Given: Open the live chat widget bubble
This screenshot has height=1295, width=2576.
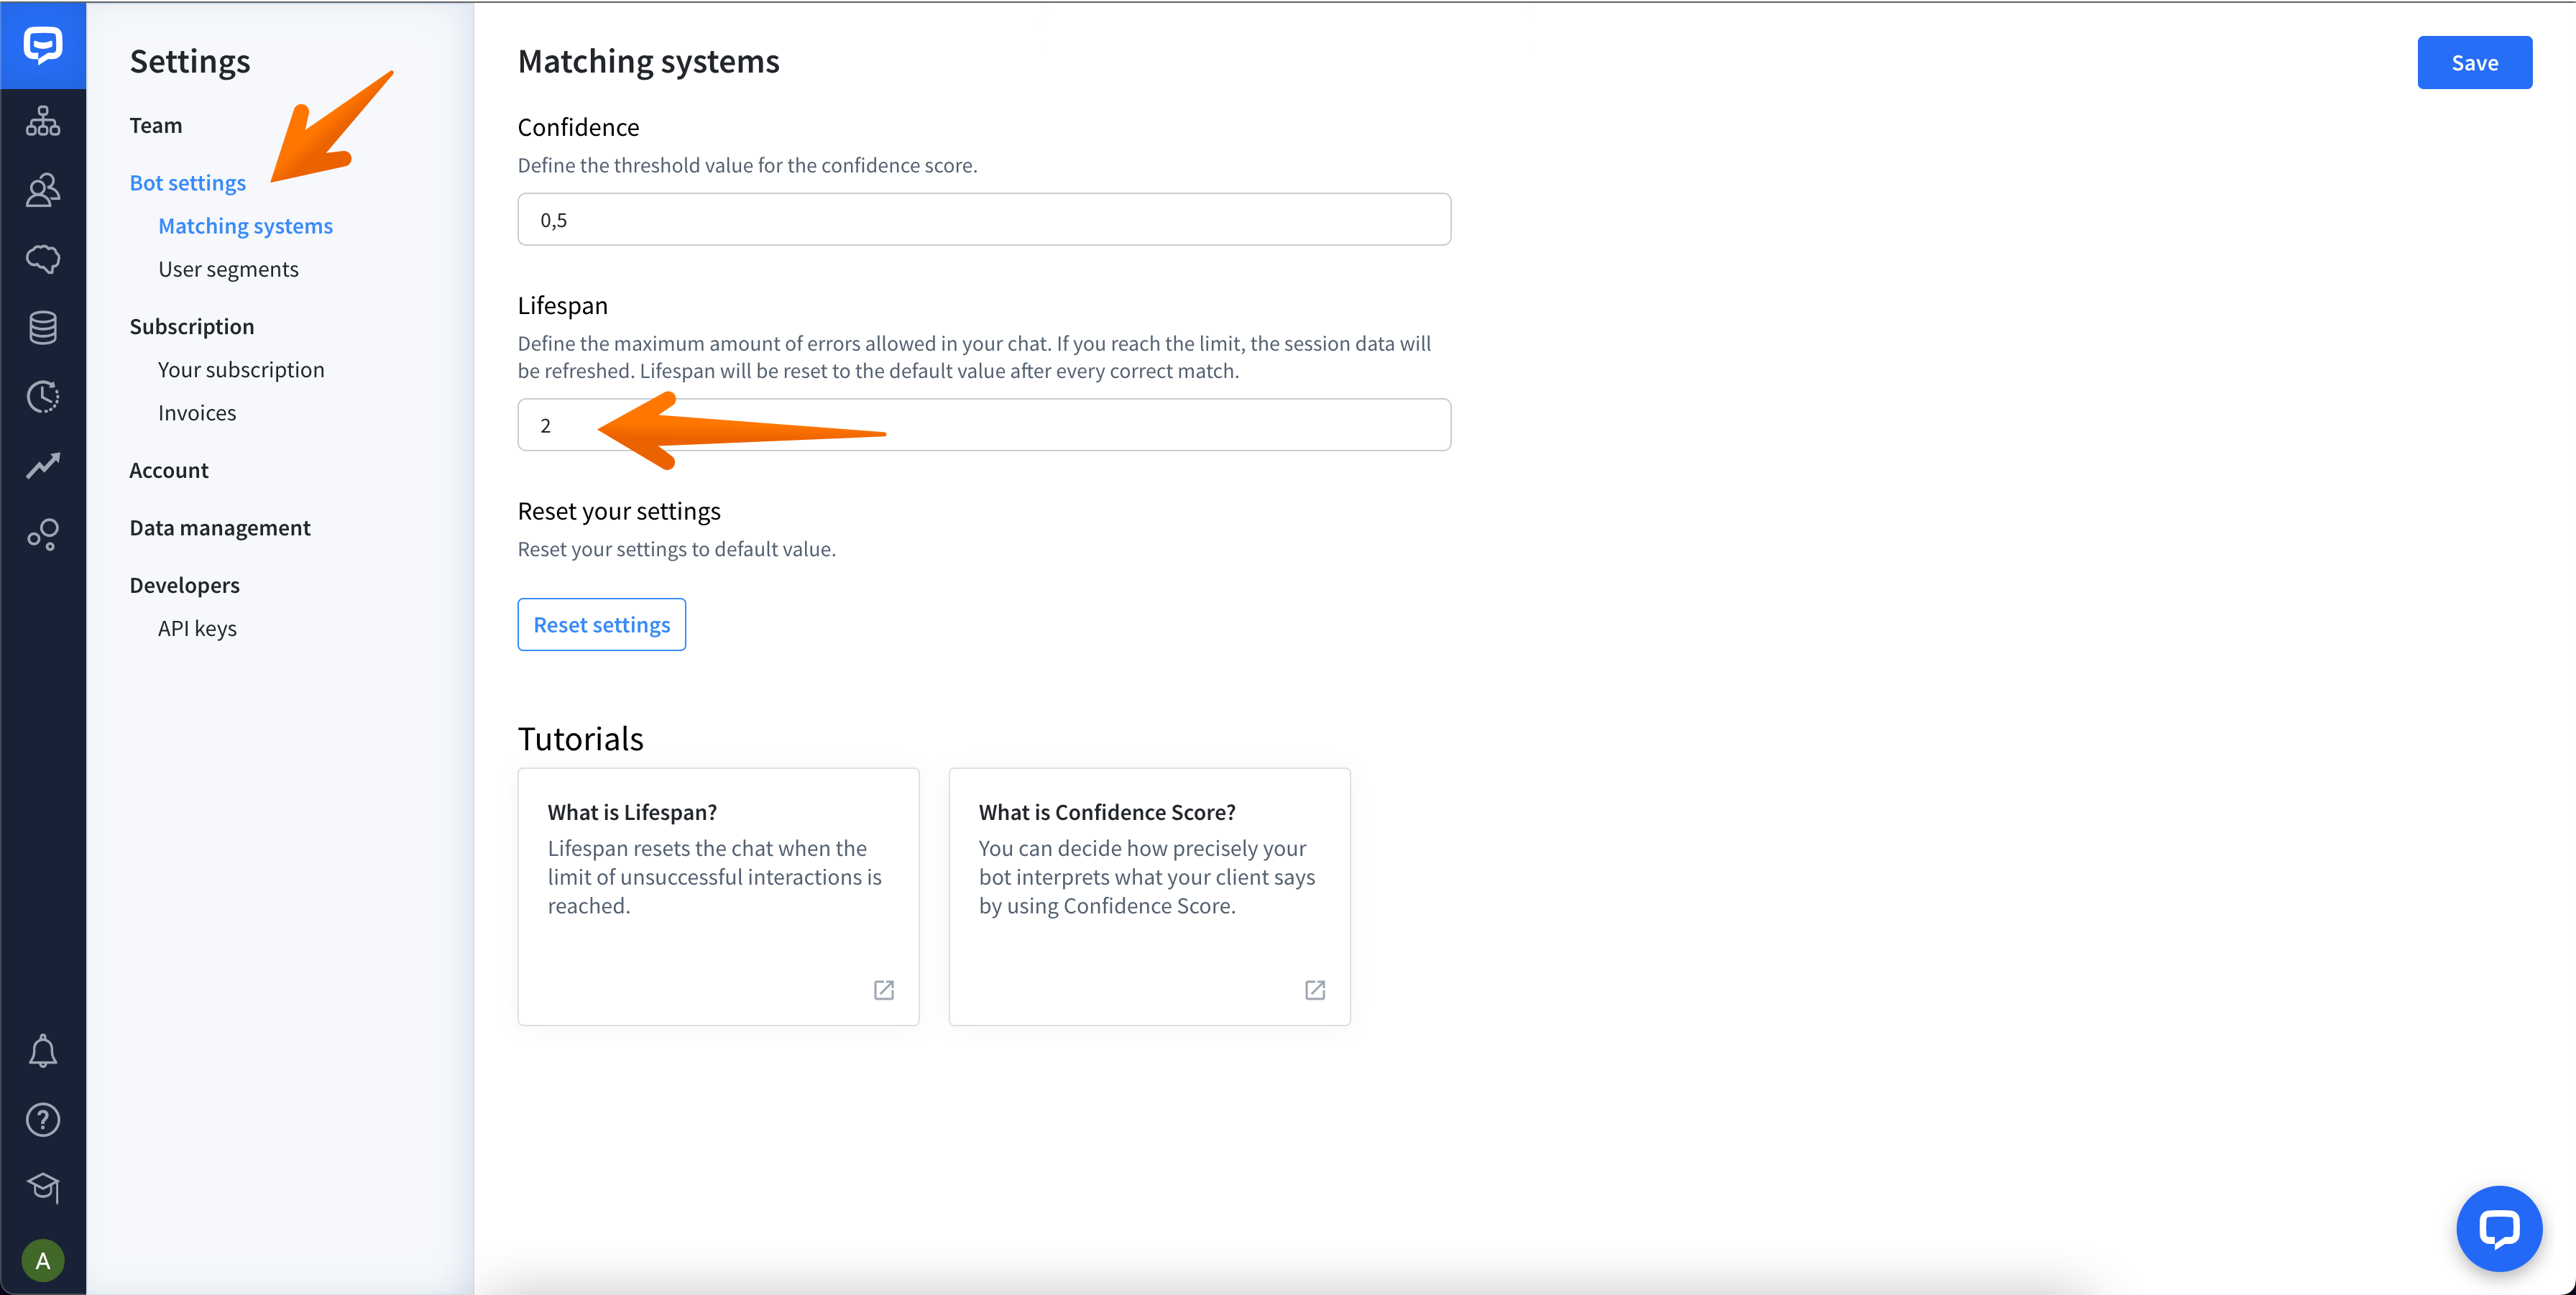Looking at the screenshot, I should [2498, 1228].
